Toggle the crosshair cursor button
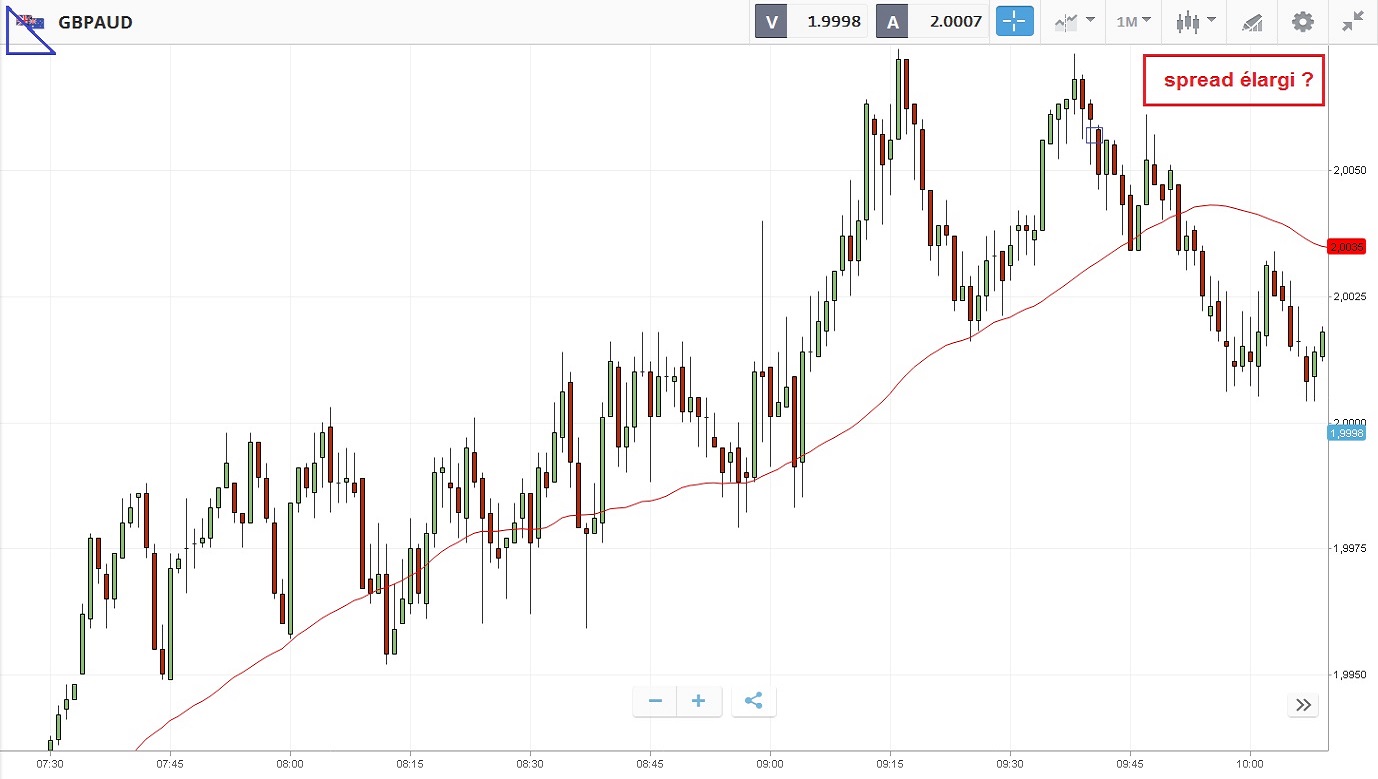This screenshot has width=1378, height=779. tap(1013, 21)
